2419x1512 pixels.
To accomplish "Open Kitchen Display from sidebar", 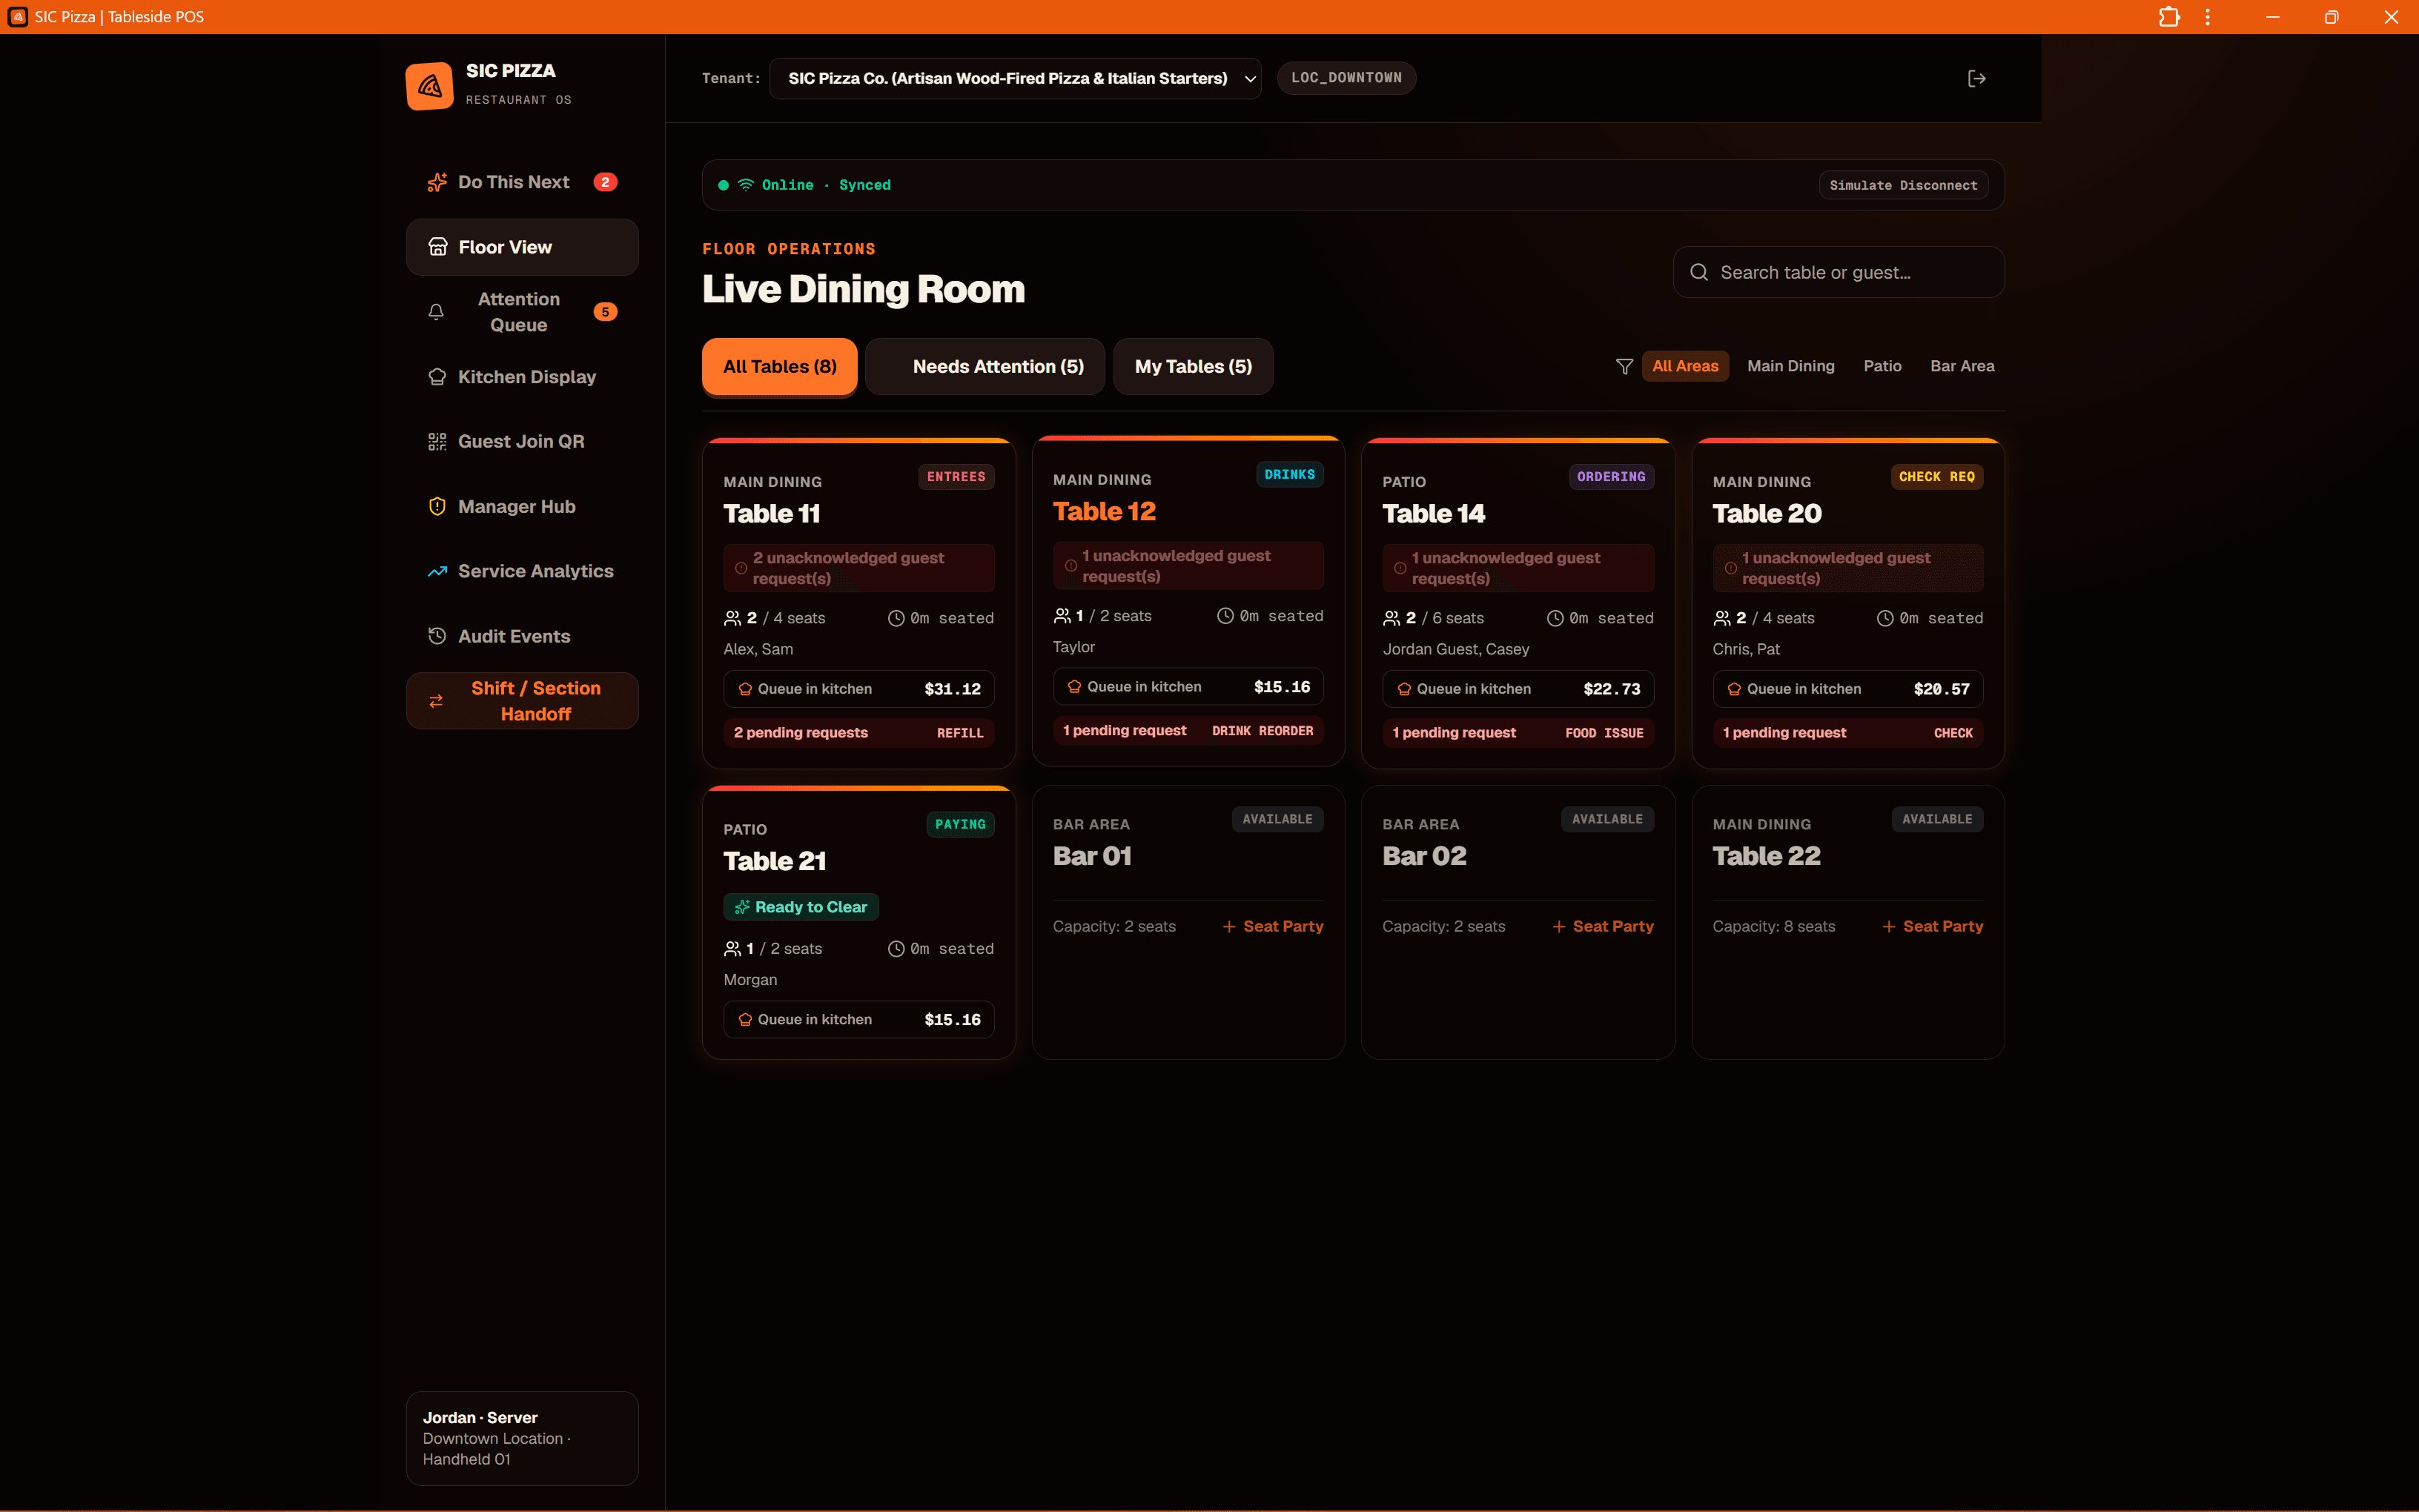I will [x=522, y=377].
